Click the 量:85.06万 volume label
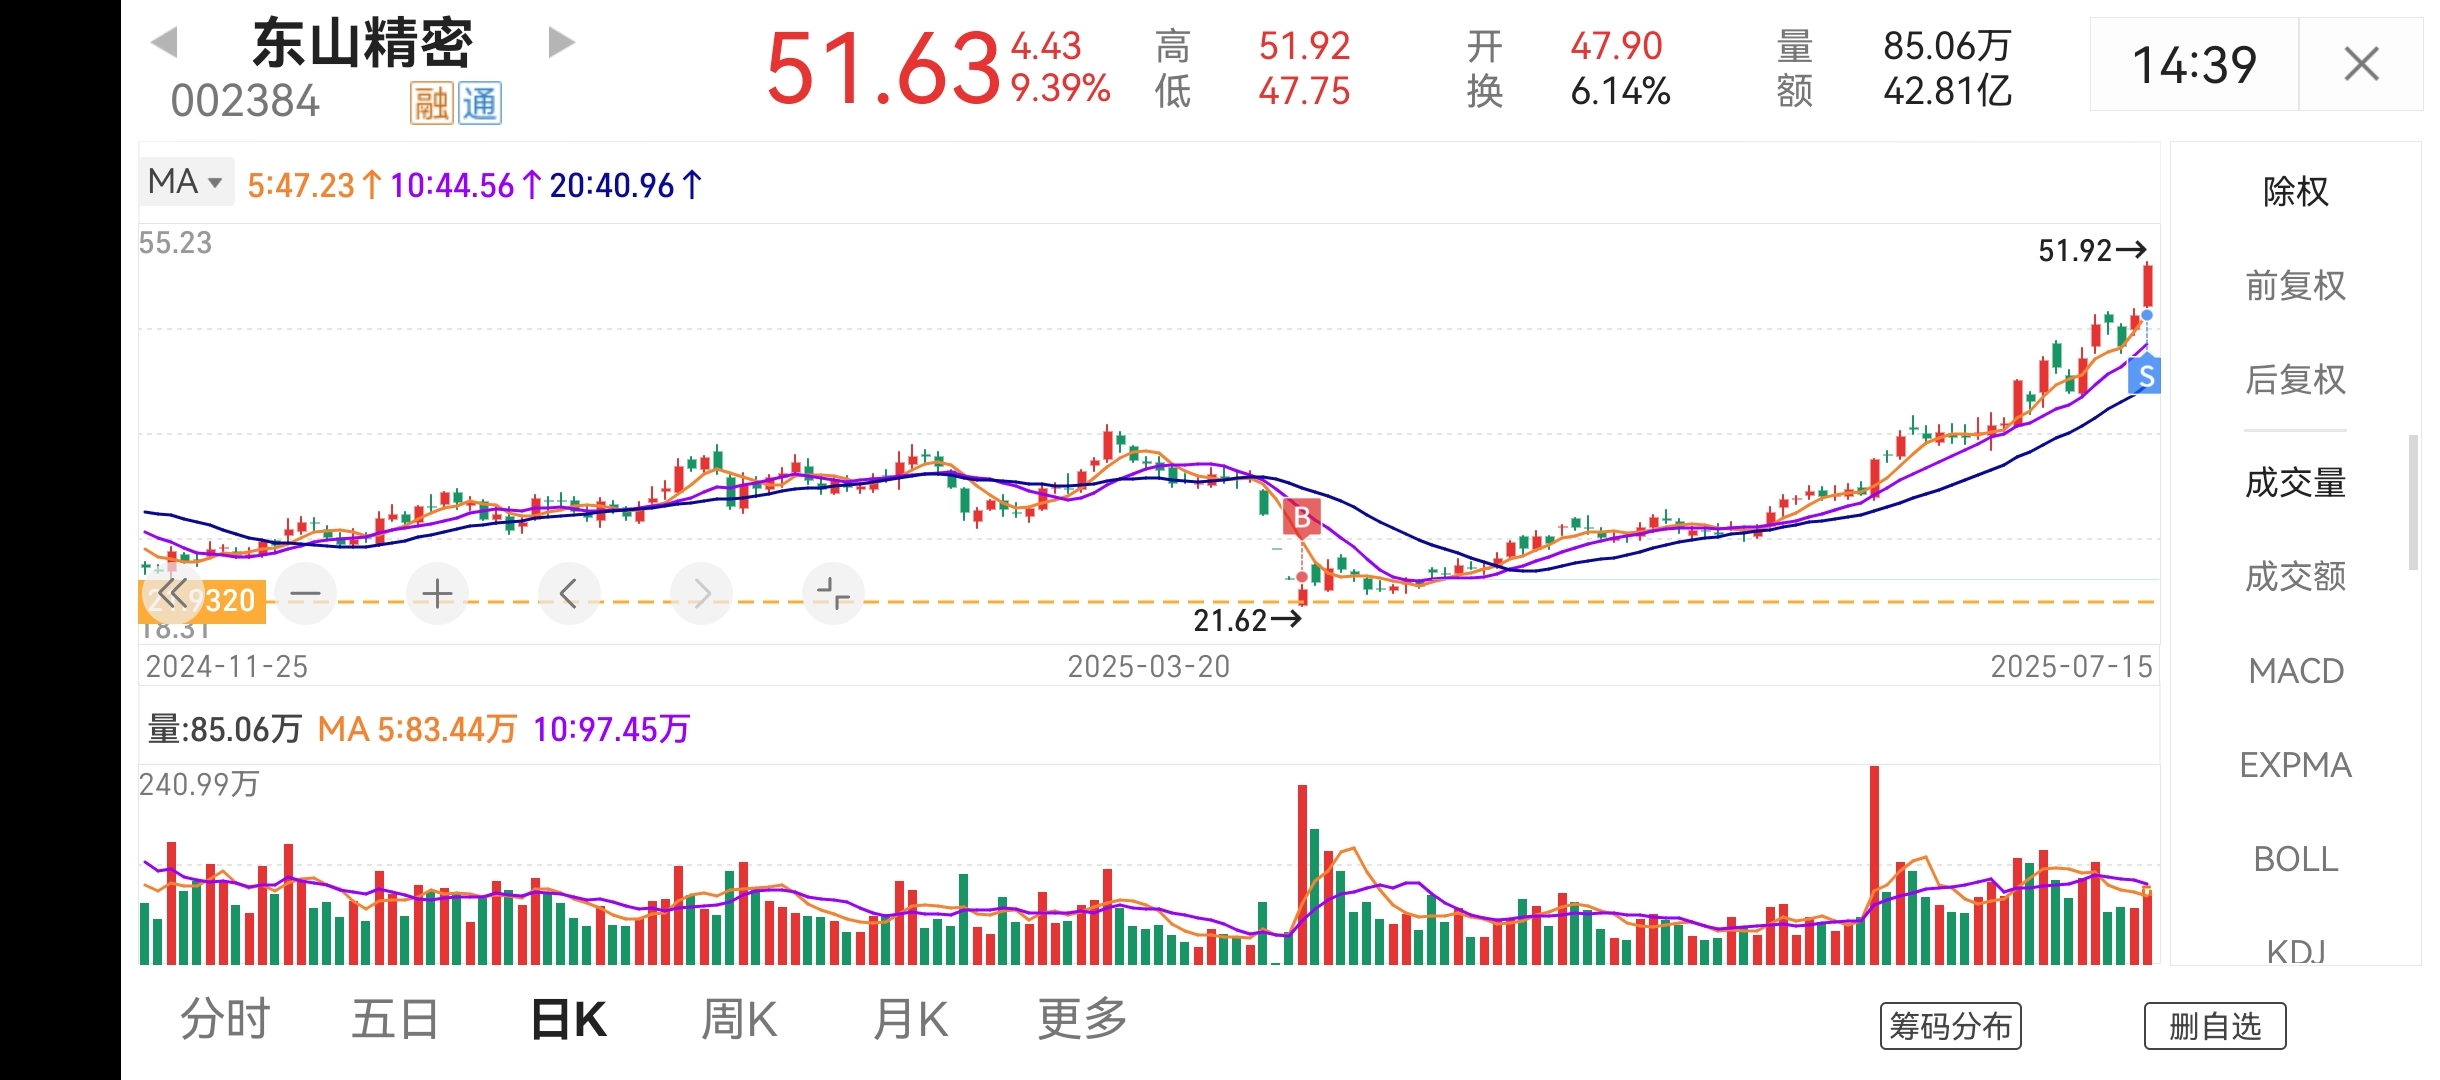 (224, 729)
